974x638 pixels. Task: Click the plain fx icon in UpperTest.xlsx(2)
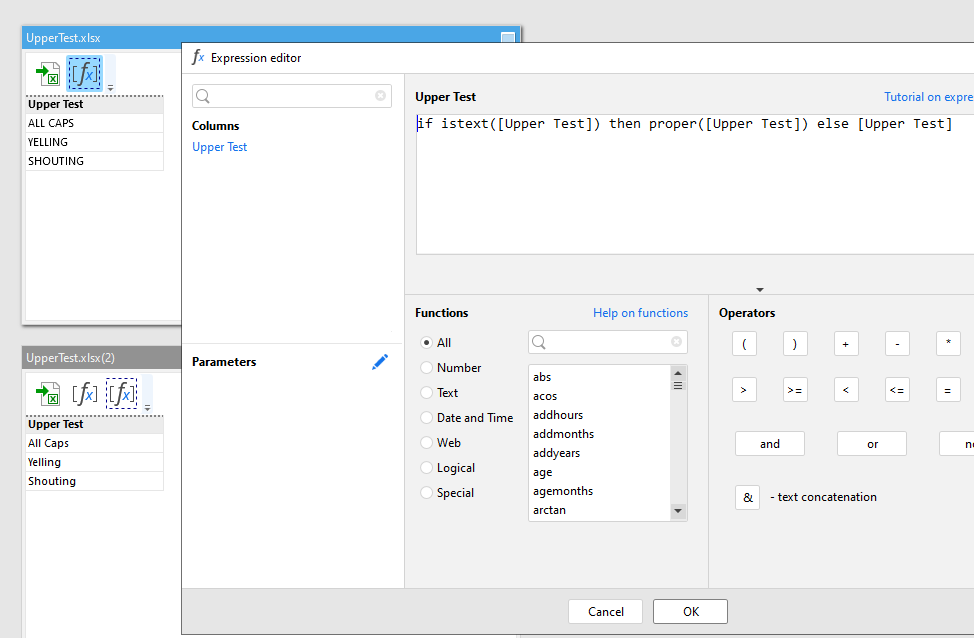point(84,394)
